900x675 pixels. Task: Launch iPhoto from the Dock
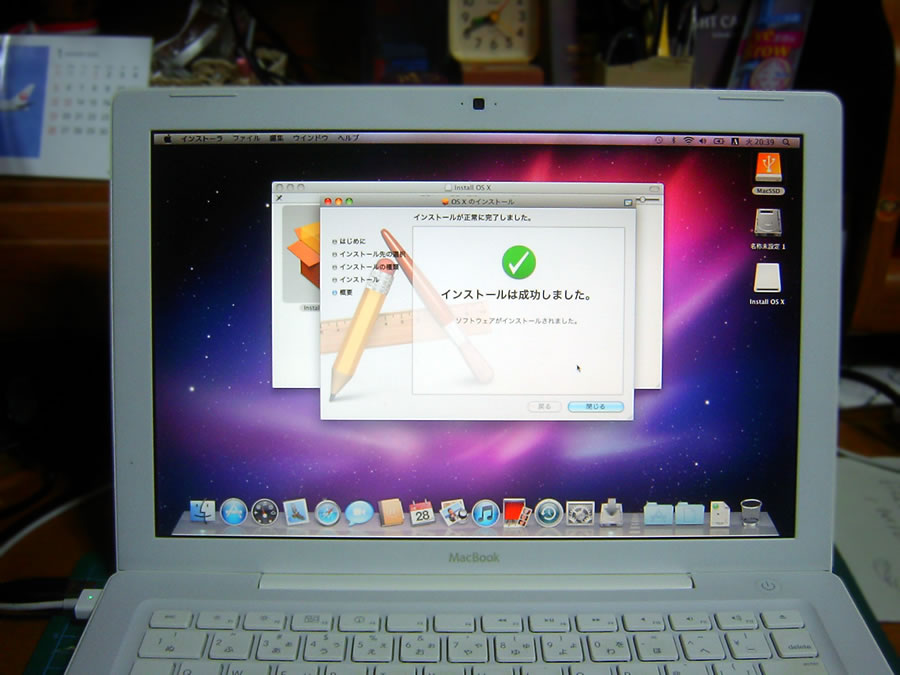(x=453, y=513)
